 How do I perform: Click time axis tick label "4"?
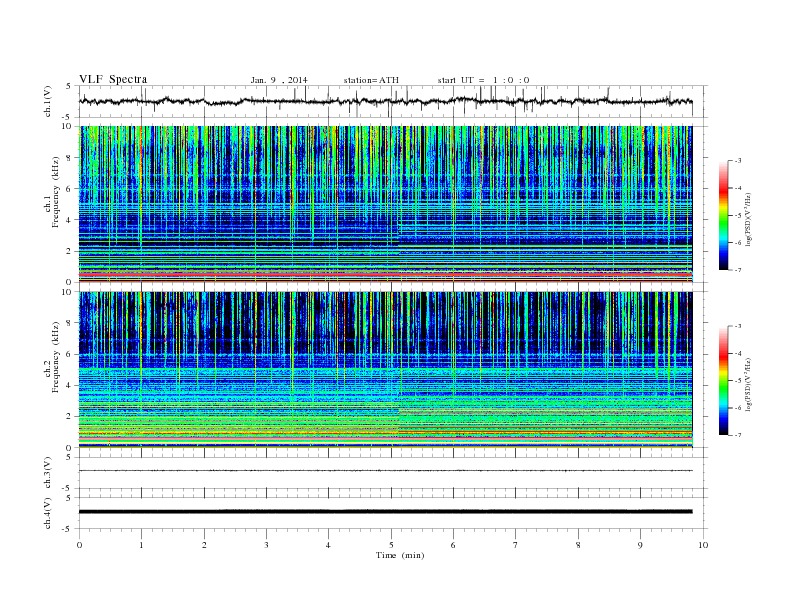click(328, 545)
